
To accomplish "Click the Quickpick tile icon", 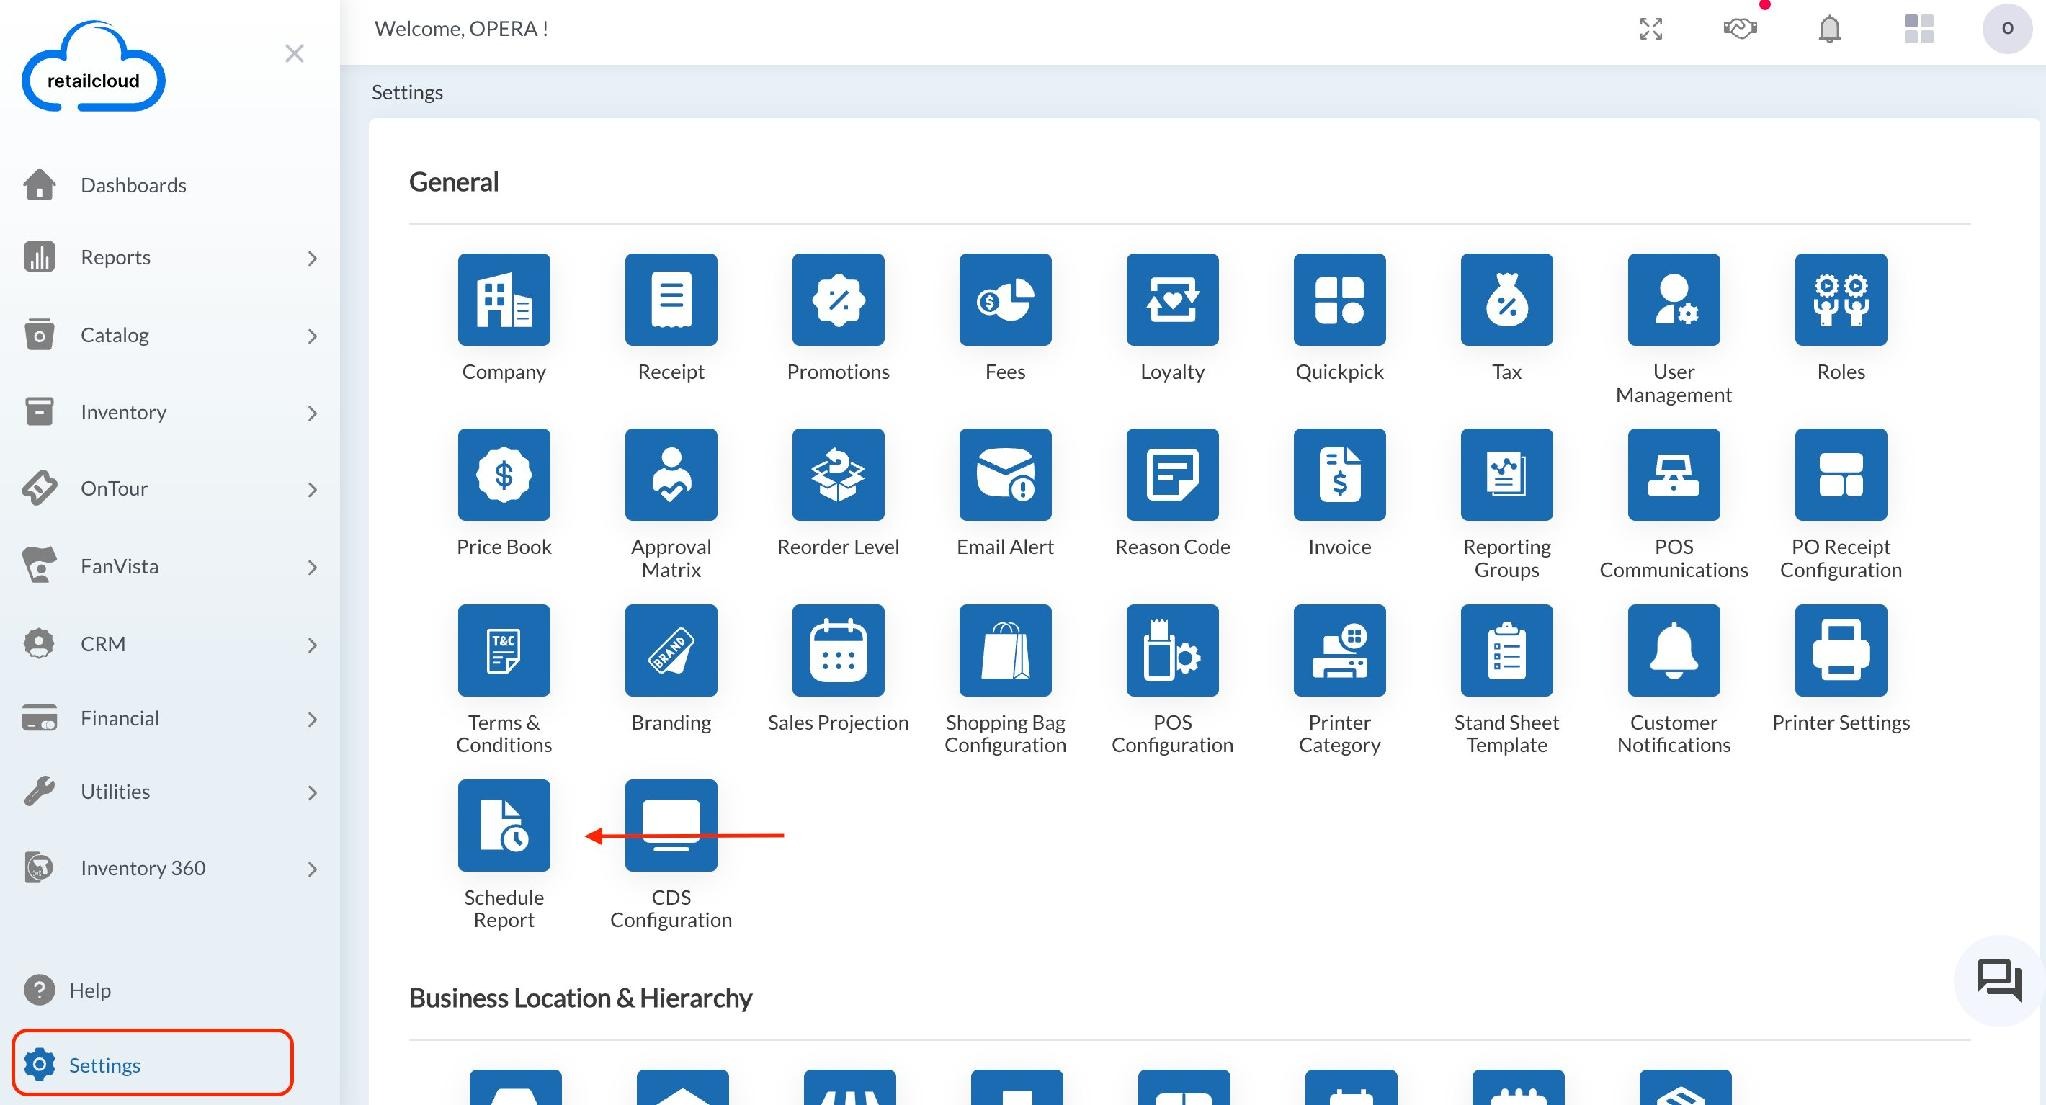I will [x=1339, y=300].
